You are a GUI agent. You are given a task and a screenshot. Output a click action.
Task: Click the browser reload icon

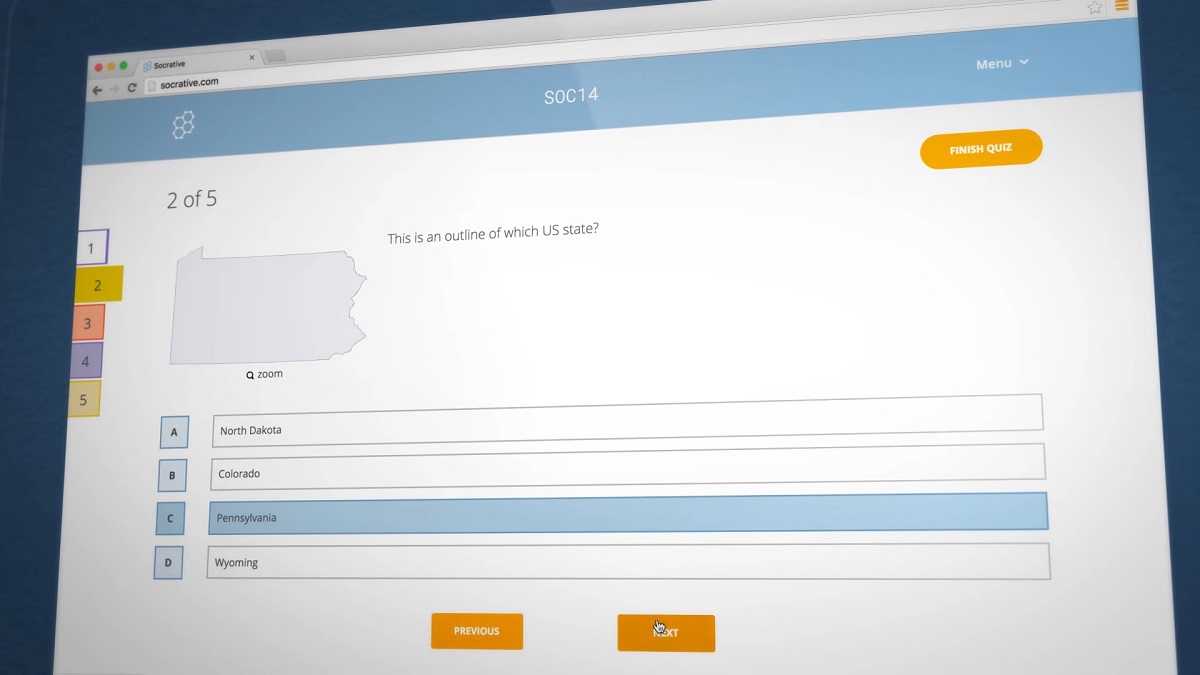(132, 88)
